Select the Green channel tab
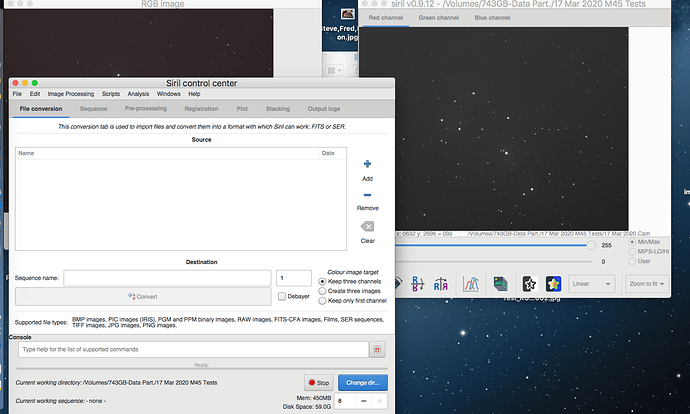690x414 pixels. 438,18
